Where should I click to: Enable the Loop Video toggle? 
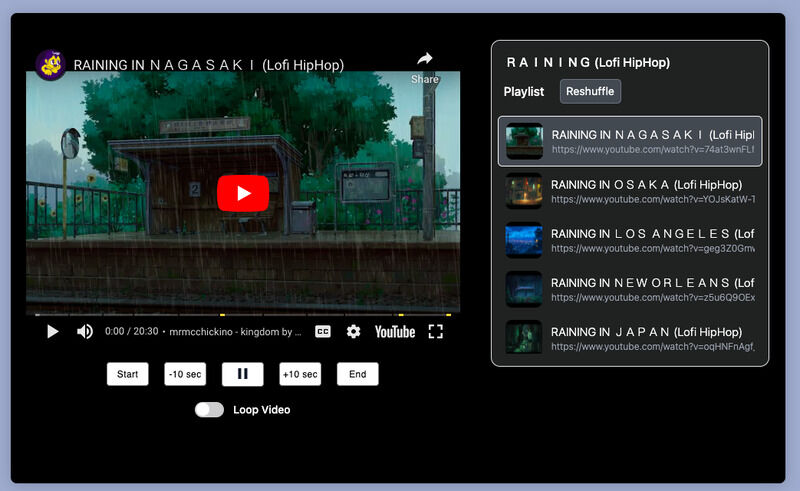point(209,410)
